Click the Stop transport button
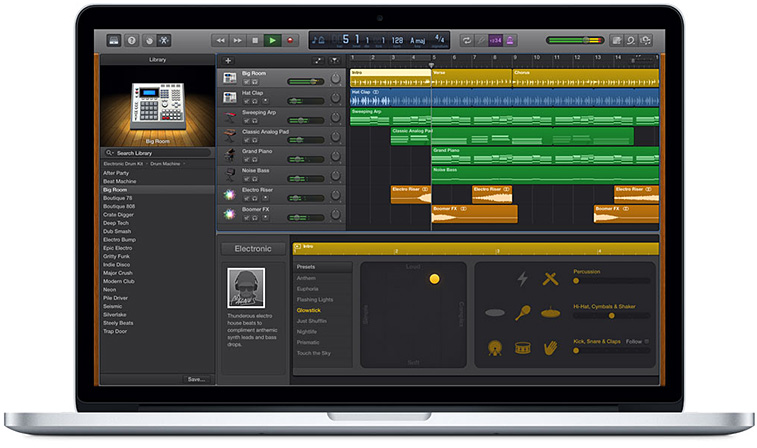Screen dimensions: 757x448 (x=255, y=41)
